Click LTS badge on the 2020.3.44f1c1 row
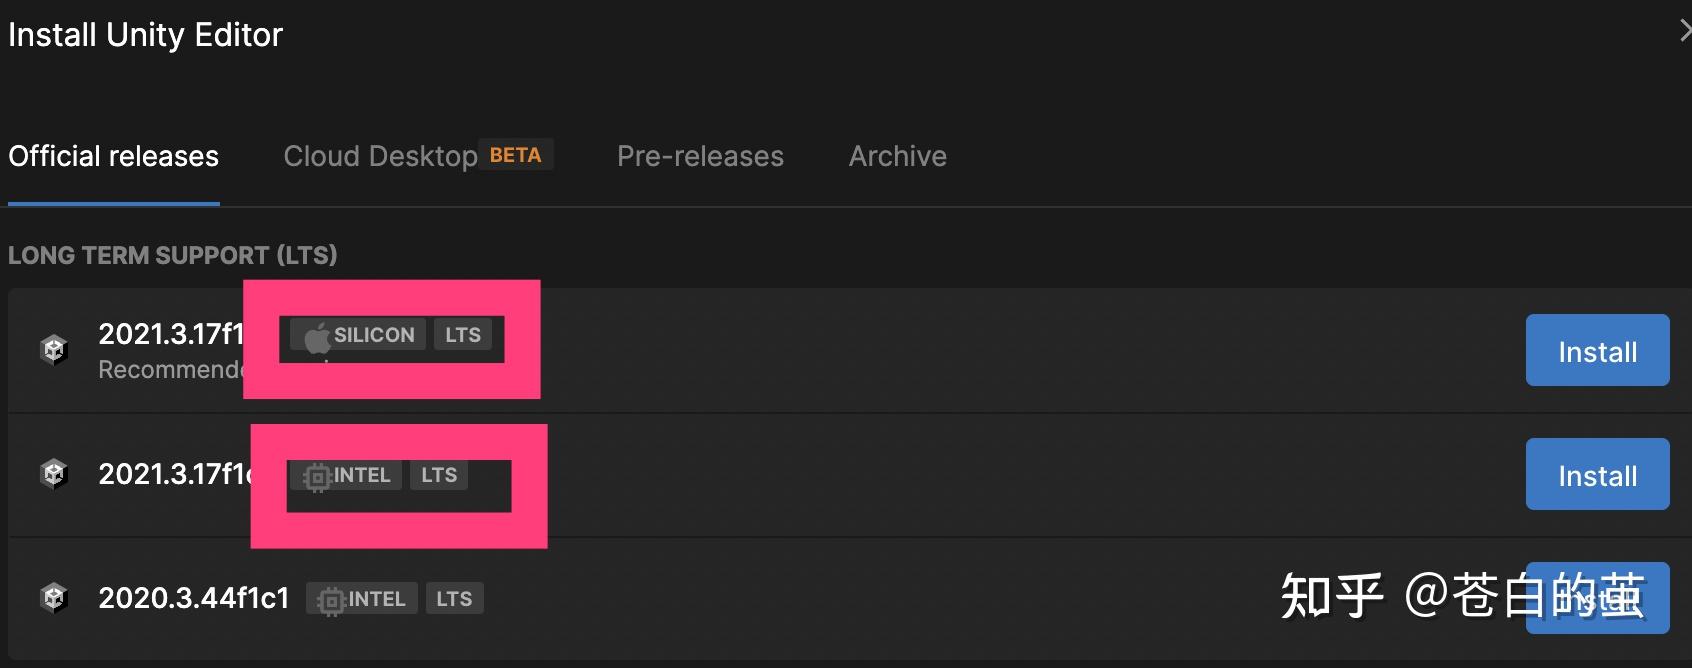Image resolution: width=1692 pixels, height=668 pixels. click(454, 599)
